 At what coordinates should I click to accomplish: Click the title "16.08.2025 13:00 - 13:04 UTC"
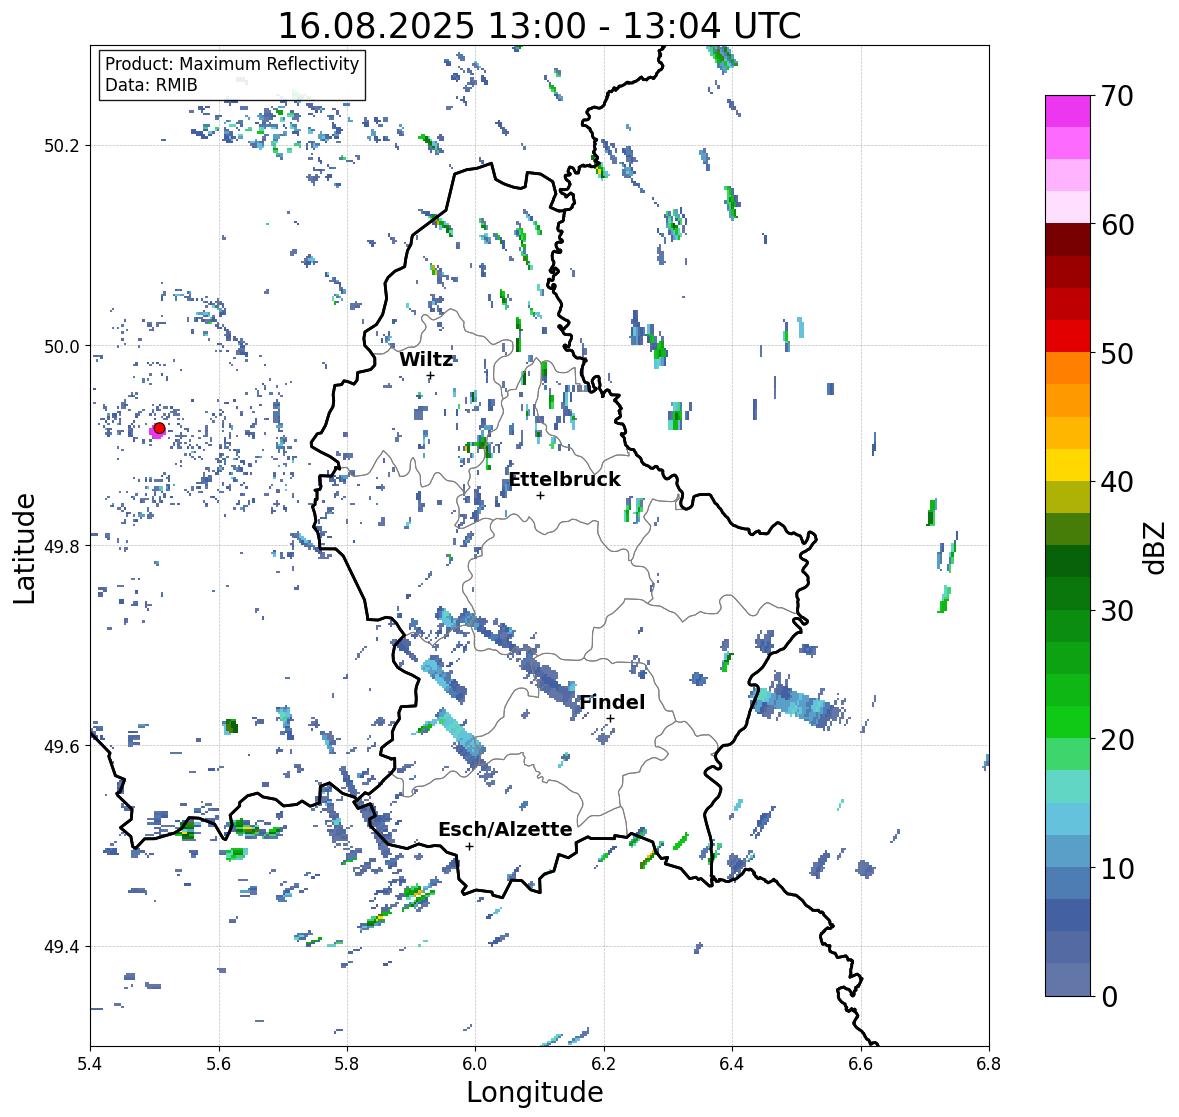[x=539, y=26]
